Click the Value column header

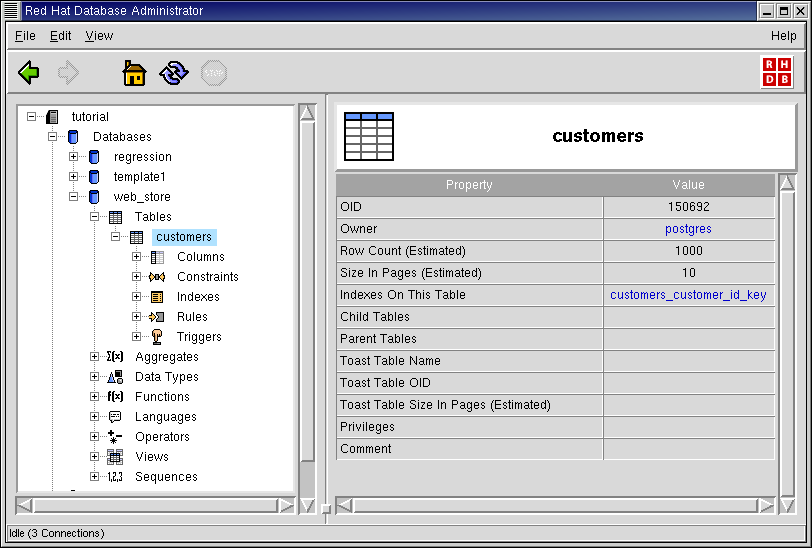coord(688,185)
